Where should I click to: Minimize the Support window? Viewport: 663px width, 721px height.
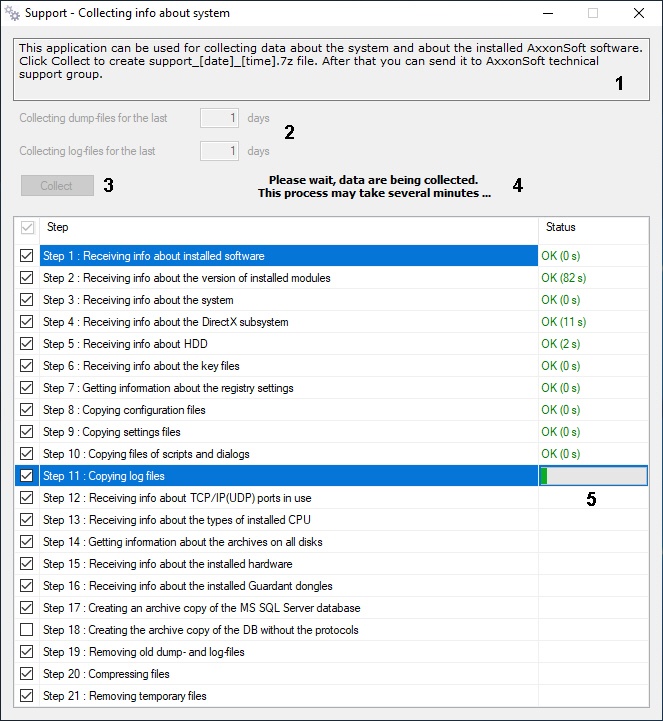point(548,13)
